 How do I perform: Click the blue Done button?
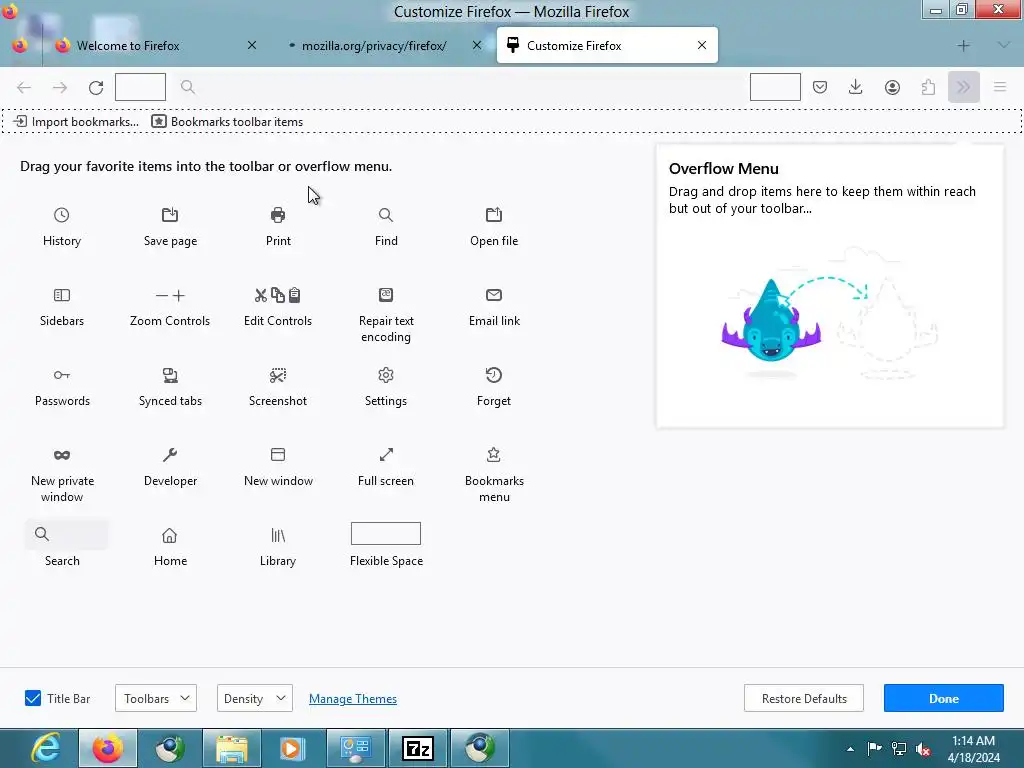tap(943, 698)
